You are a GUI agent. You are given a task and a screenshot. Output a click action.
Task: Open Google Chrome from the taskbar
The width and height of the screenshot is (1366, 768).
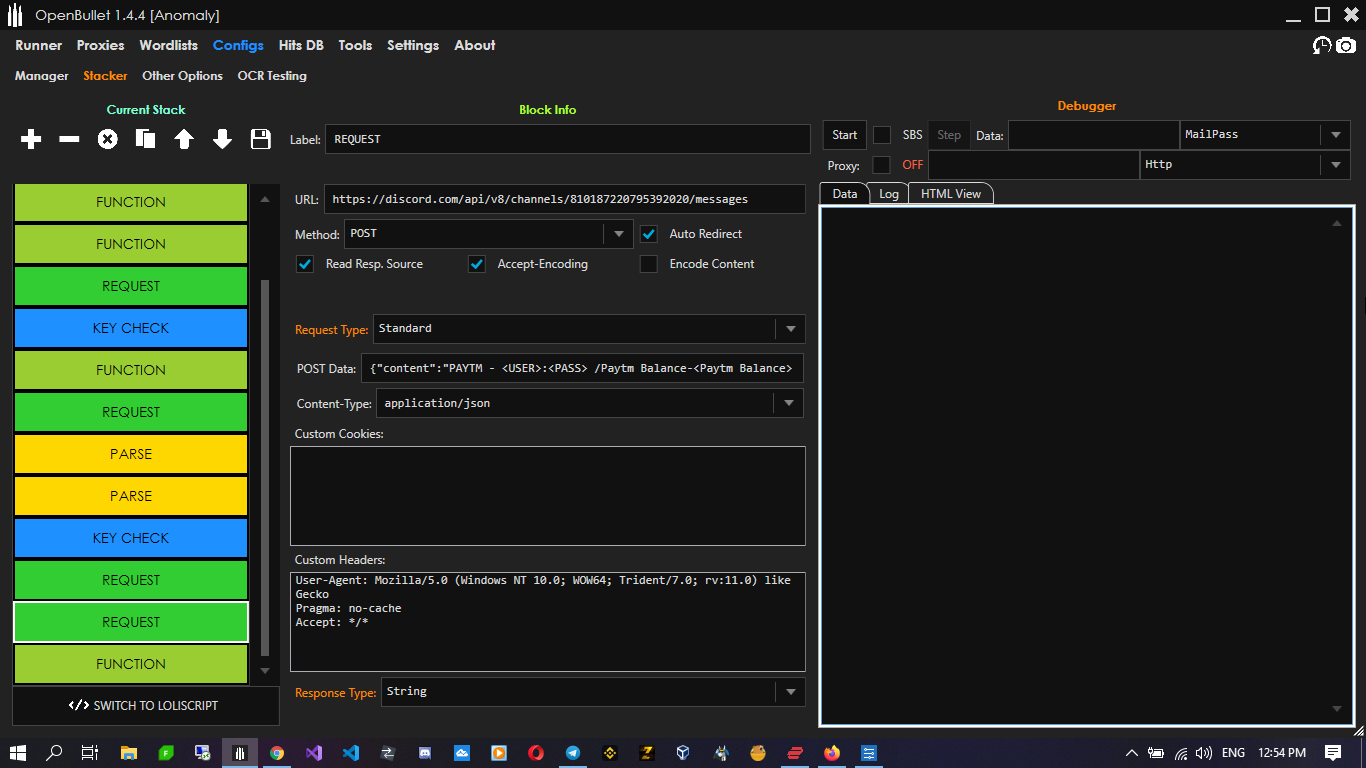coord(277,753)
